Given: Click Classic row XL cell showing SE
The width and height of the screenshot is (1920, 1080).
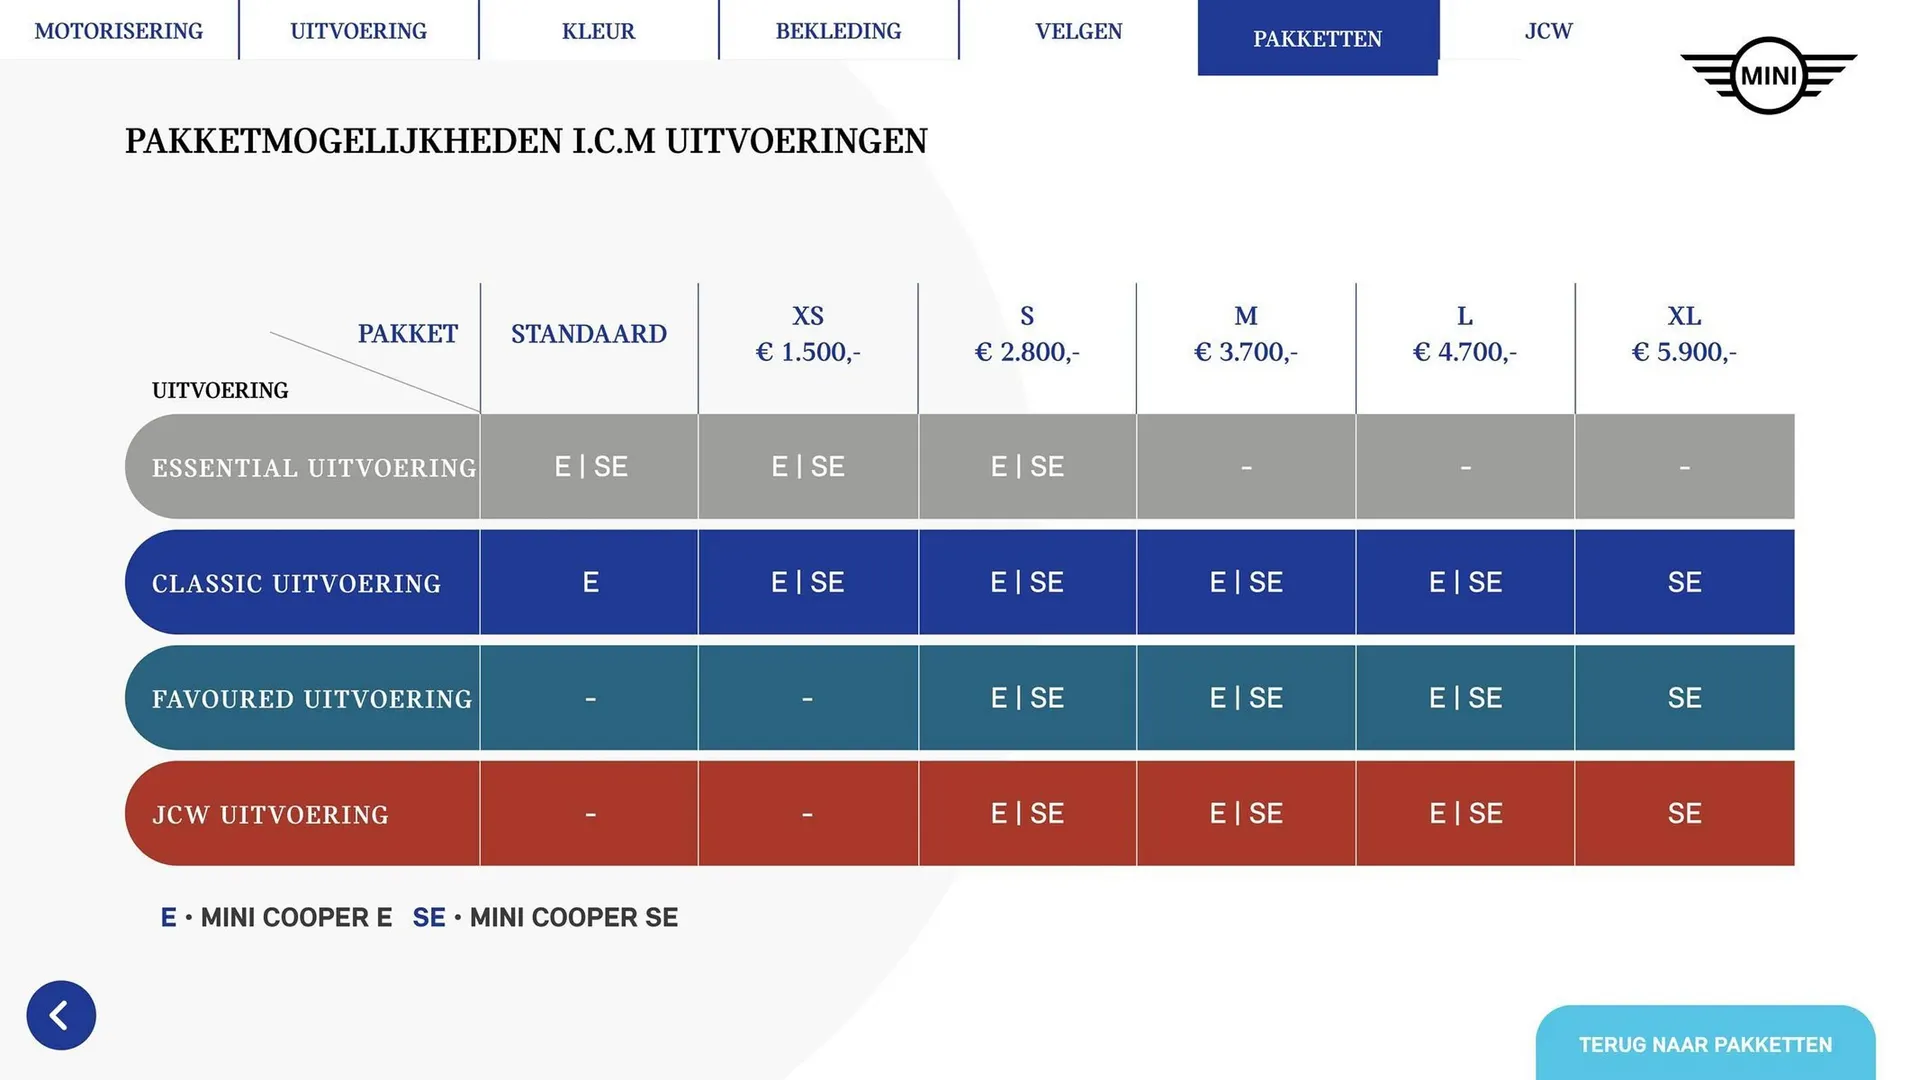Looking at the screenshot, I should pyautogui.click(x=1684, y=582).
